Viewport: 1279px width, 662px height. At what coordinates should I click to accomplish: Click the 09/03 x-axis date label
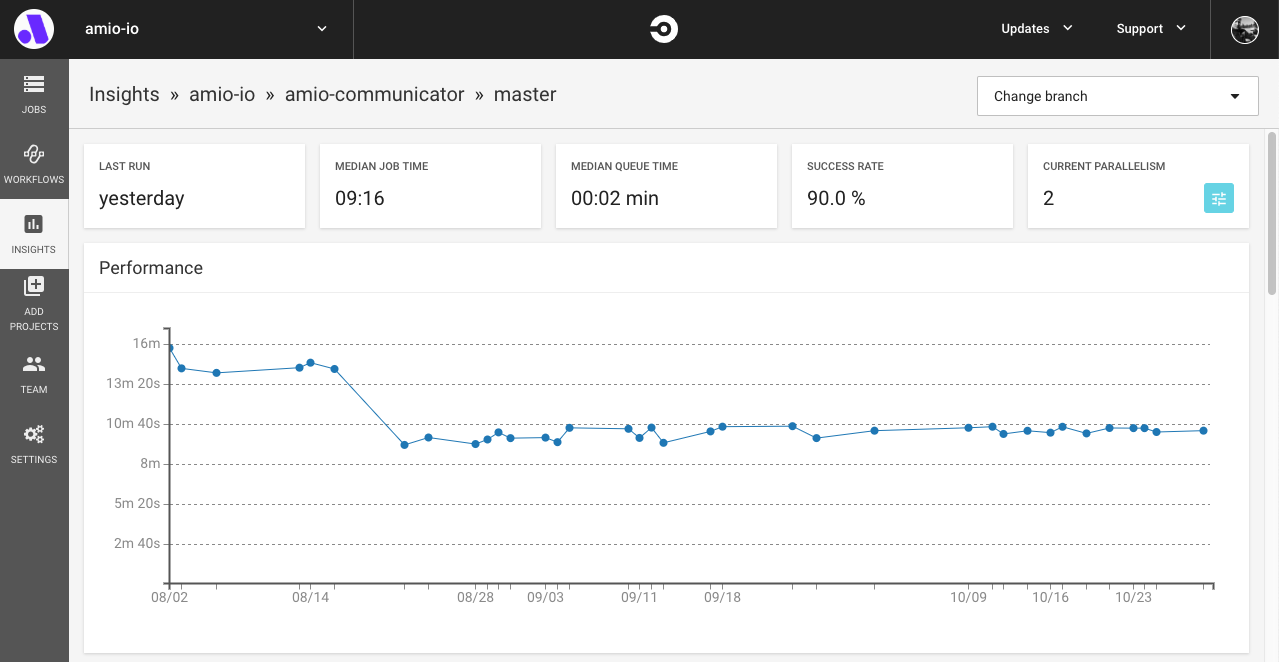[545, 597]
